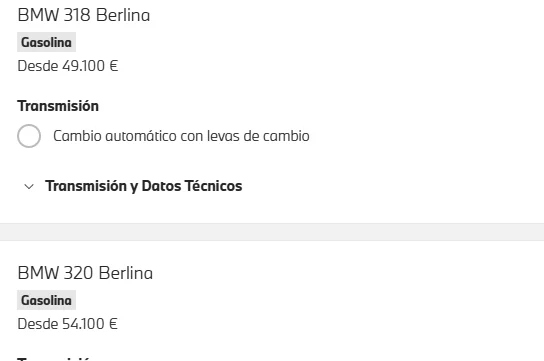
Task: Click the word Berlina in the 318 heading
Action: pos(123,15)
